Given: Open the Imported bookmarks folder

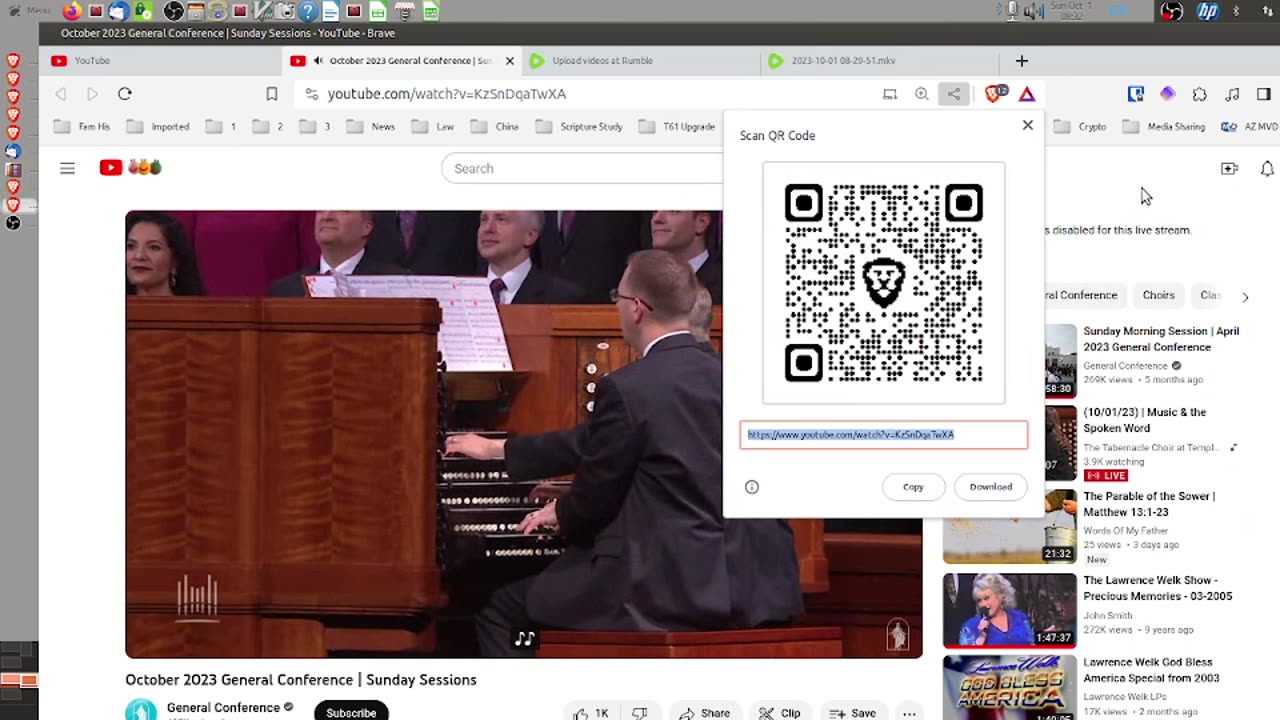Looking at the screenshot, I should click(x=160, y=127).
